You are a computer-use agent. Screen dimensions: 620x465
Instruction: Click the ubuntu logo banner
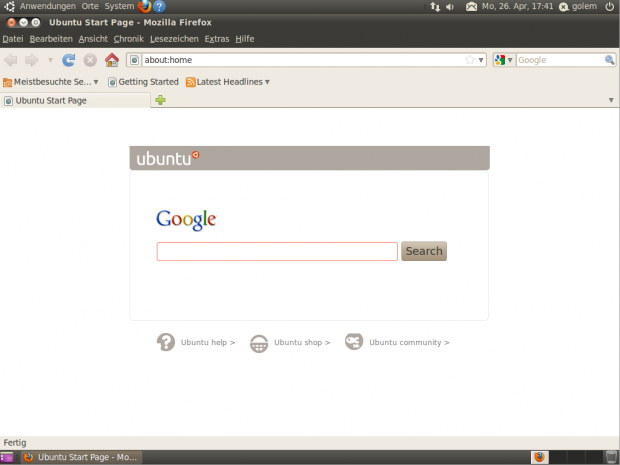click(168, 158)
